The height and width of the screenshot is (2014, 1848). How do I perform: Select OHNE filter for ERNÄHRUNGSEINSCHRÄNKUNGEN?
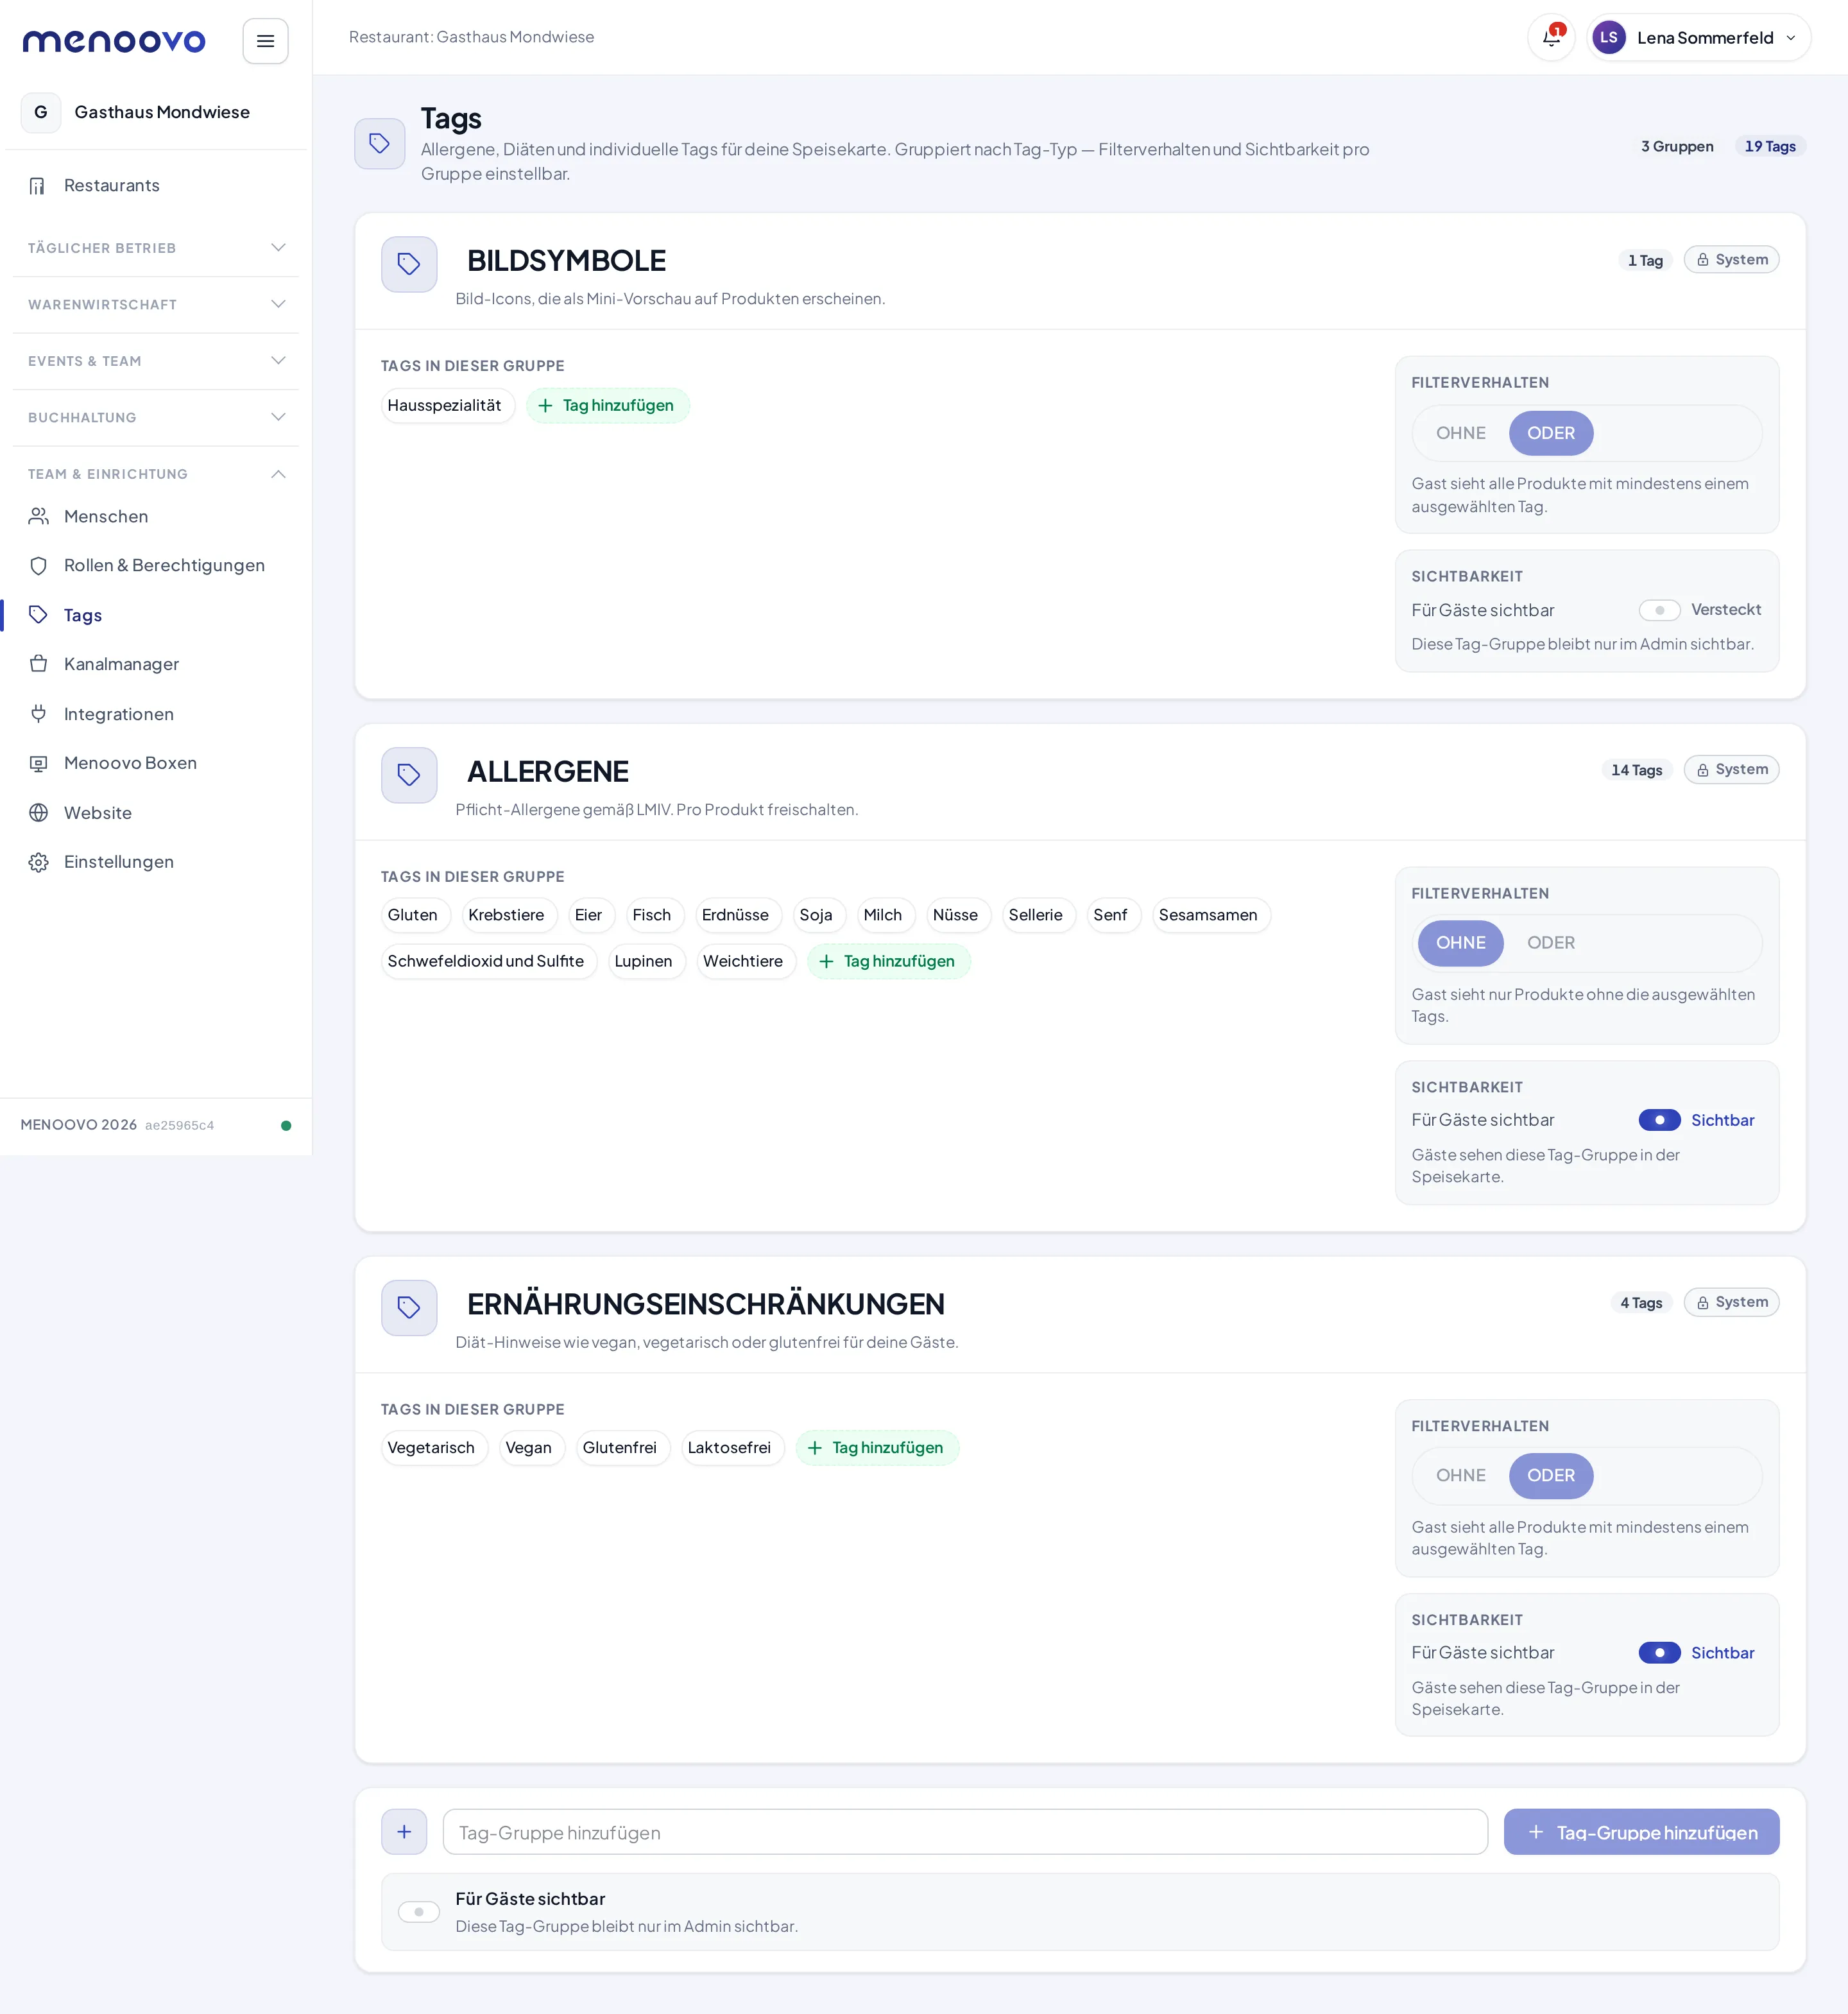click(1460, 1476)
